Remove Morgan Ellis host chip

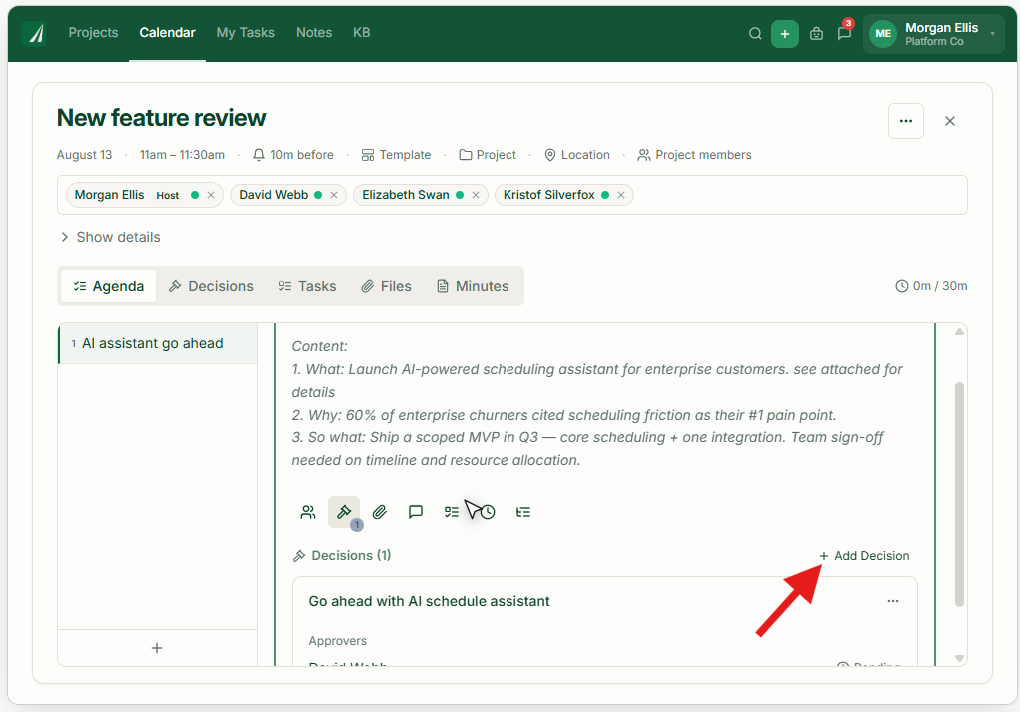211,195
